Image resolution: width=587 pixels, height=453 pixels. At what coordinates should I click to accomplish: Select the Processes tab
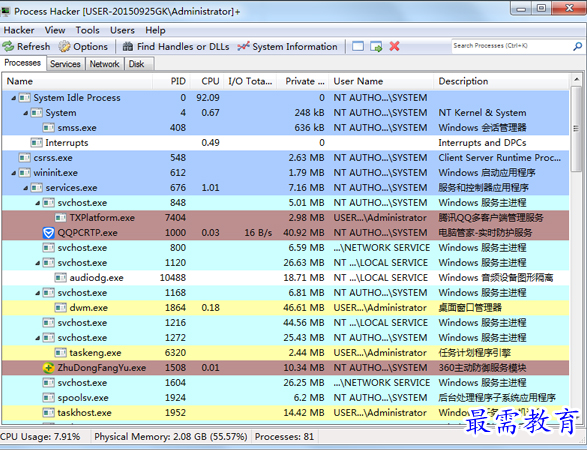tap(22, 63)
